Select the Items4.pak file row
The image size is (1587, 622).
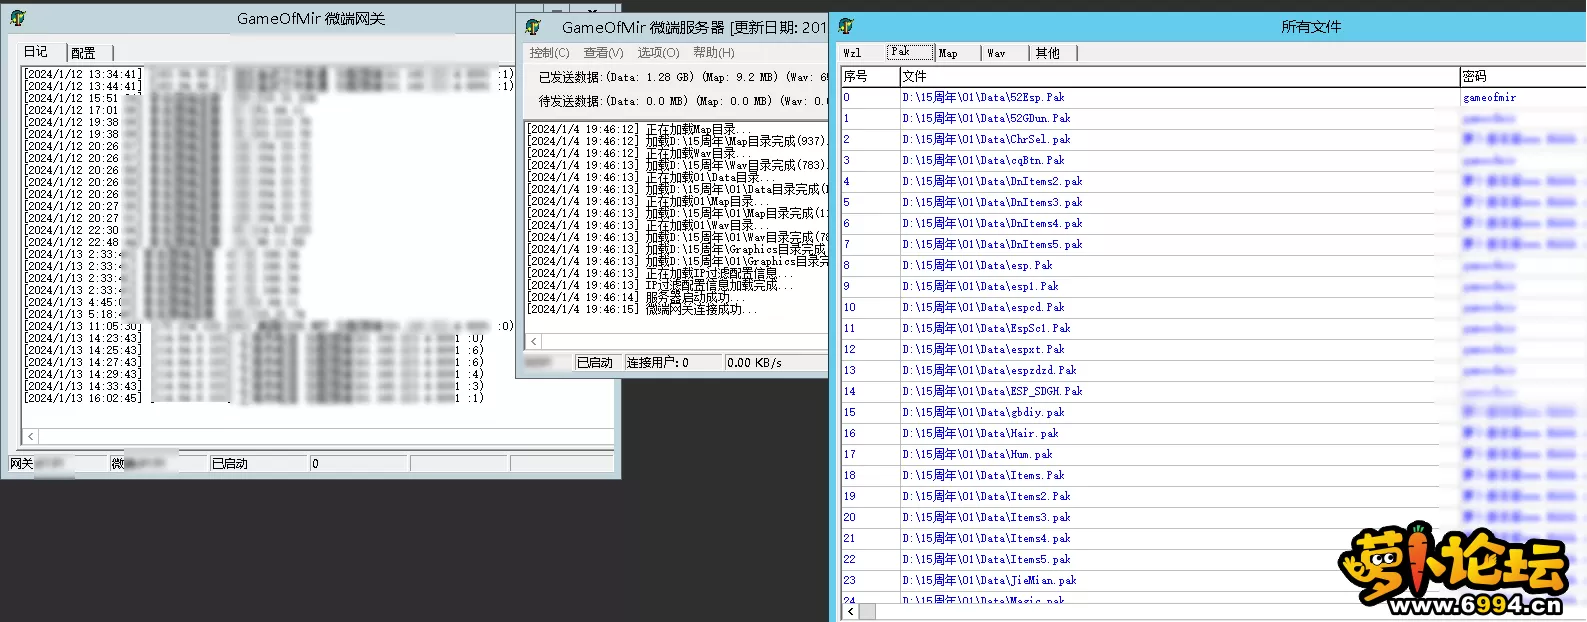[x=1213, y=538]
